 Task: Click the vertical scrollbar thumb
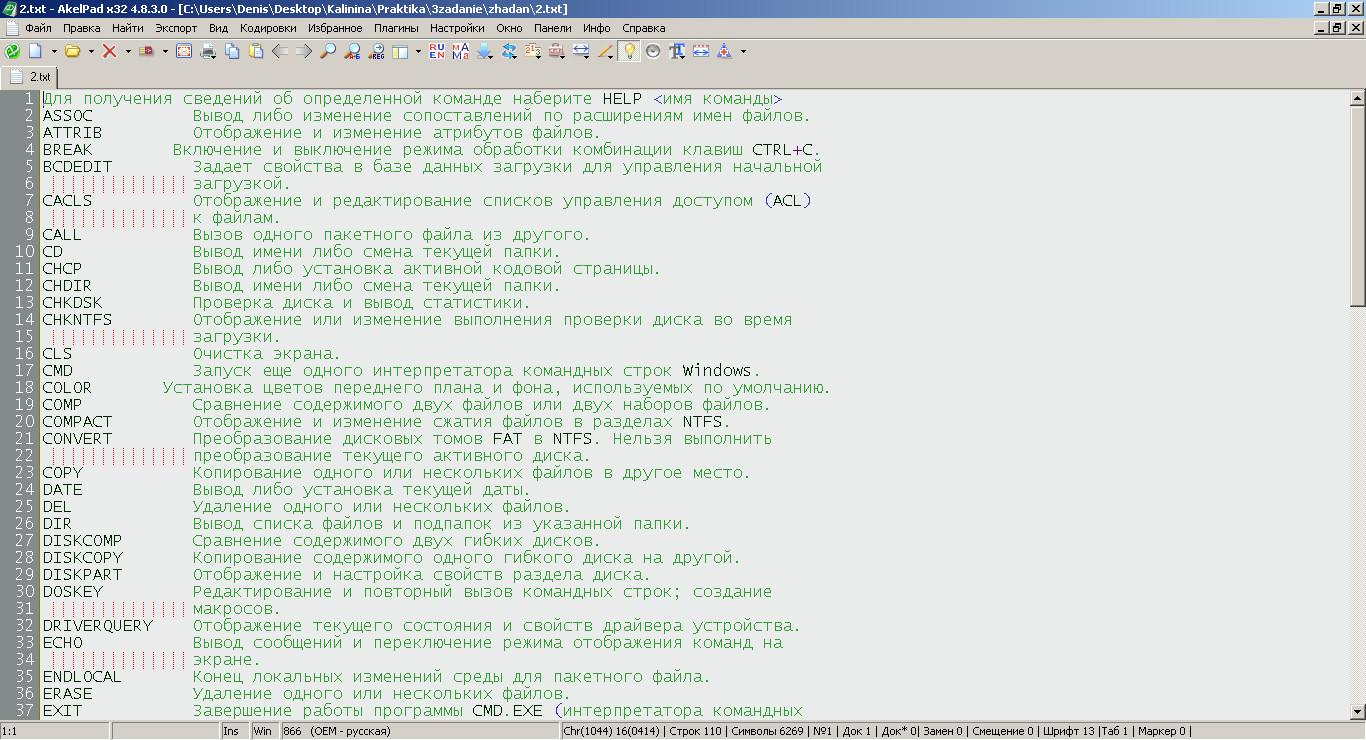[x=1358, y=205]
